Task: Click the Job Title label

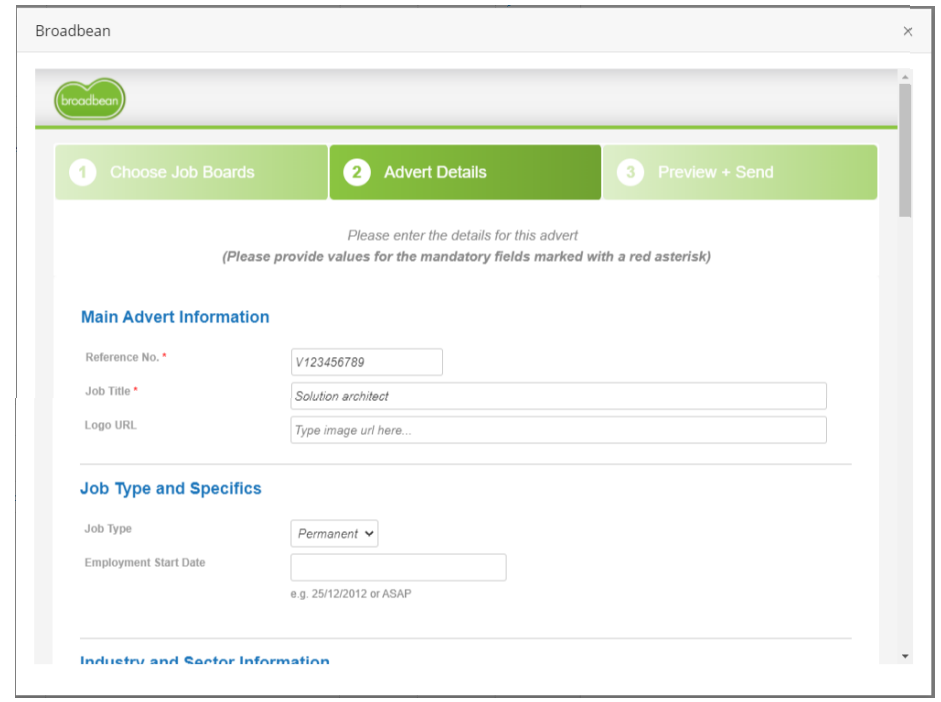Action: 108,391
